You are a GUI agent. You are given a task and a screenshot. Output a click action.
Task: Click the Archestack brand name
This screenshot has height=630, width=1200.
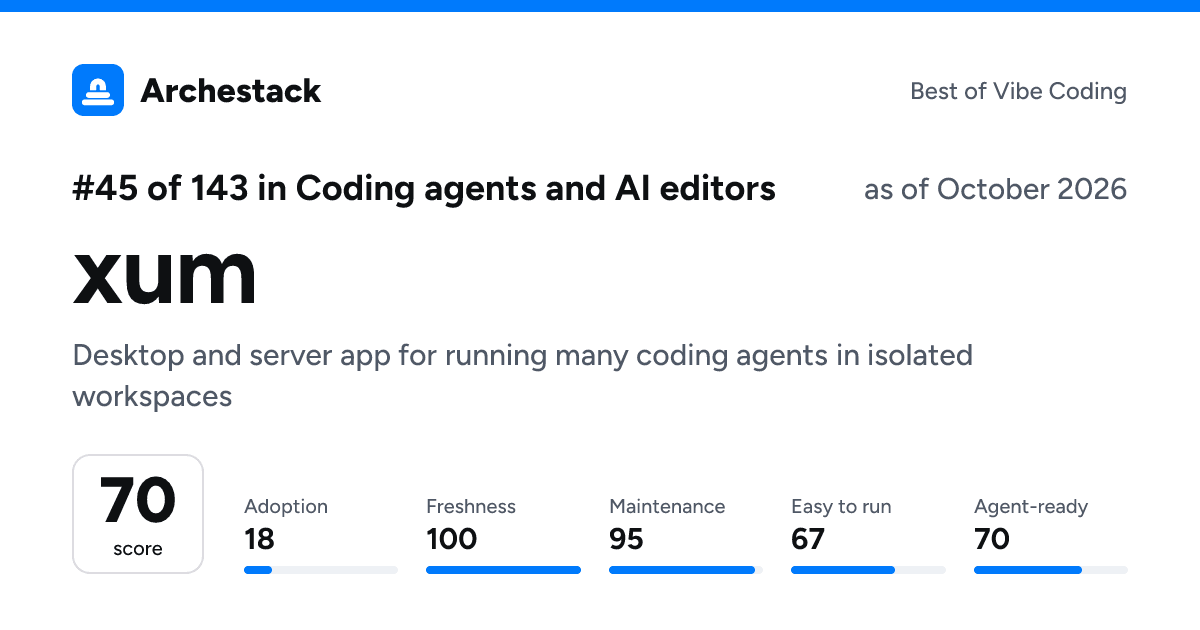click(231, 91)
